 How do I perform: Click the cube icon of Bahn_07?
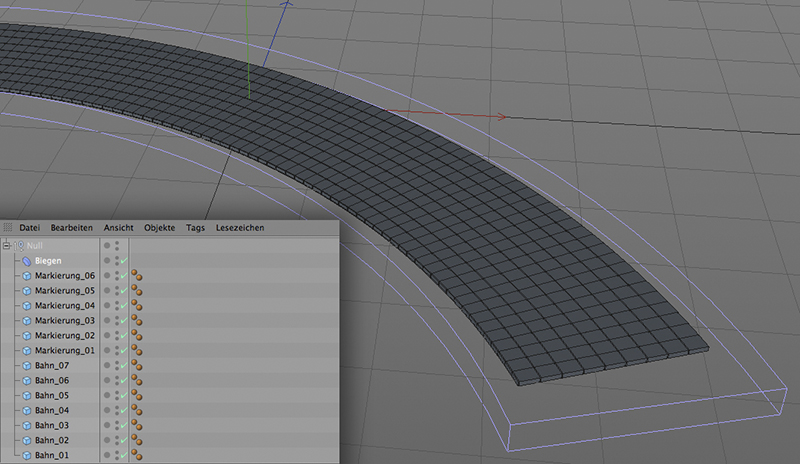(x=27, y=365)
